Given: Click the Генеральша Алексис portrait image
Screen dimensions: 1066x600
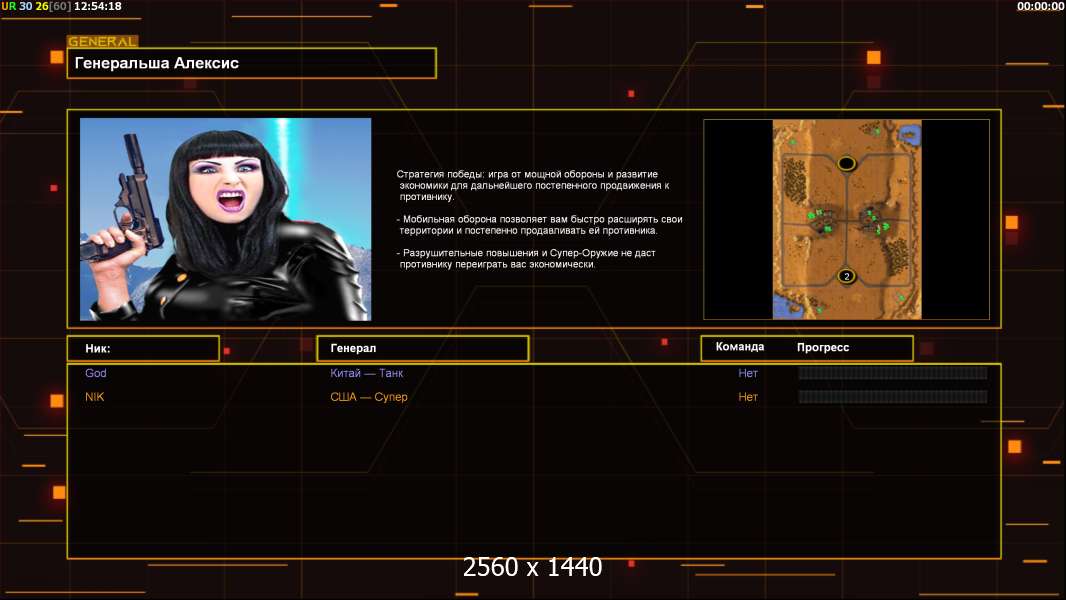Looking at the screenshot, I should tap(225, 219).
